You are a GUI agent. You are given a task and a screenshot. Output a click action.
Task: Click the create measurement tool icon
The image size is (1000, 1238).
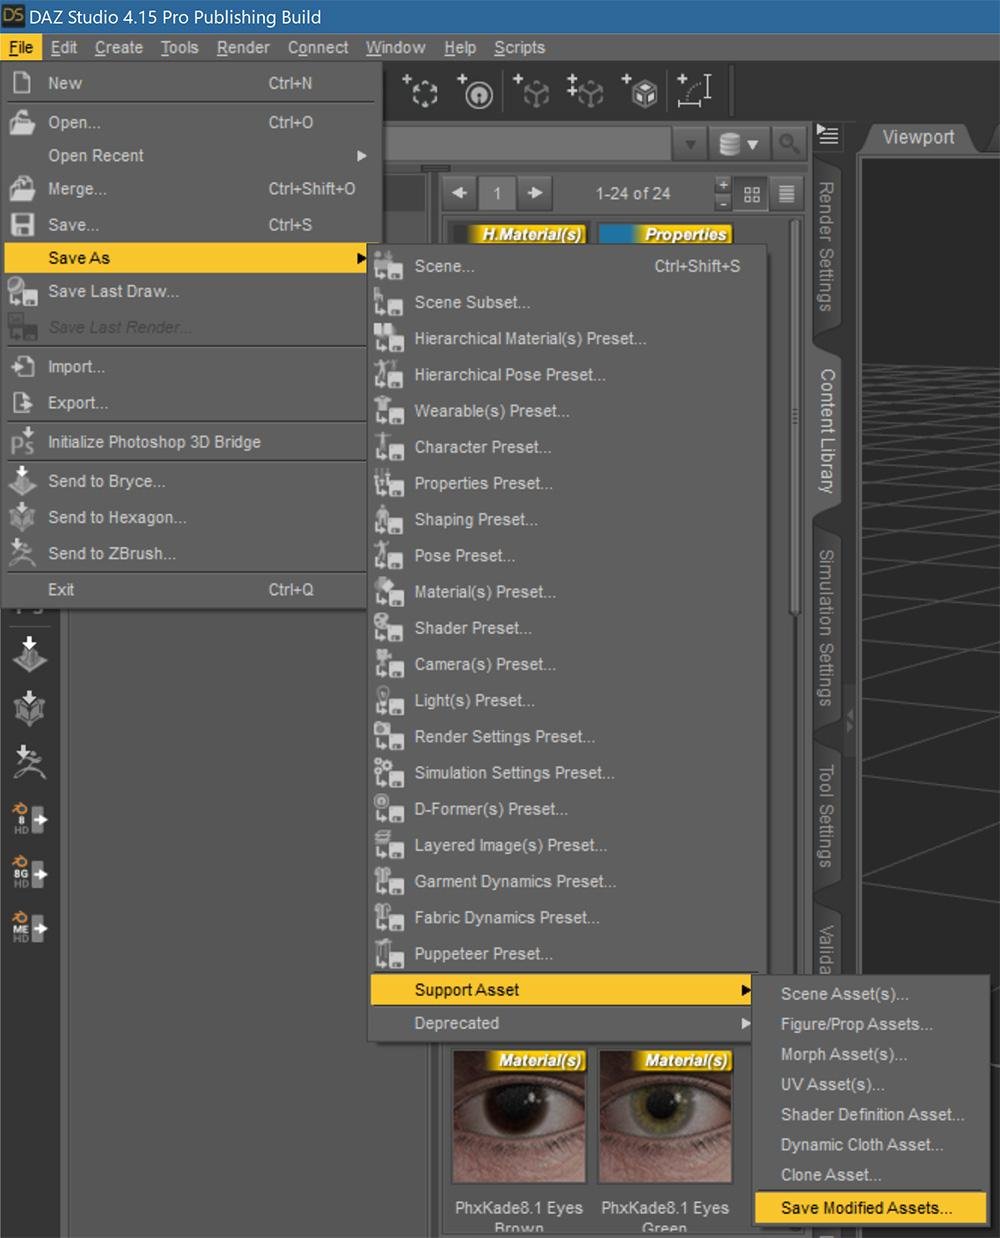click(x=695, y=92)
